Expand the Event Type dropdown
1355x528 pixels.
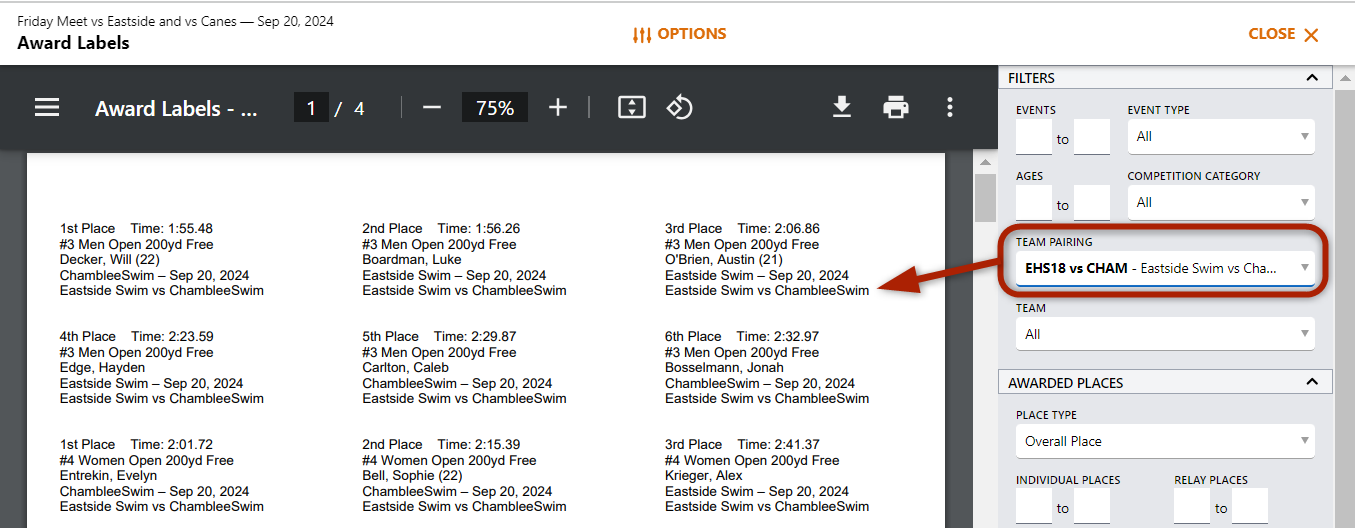click(1221, 137)
